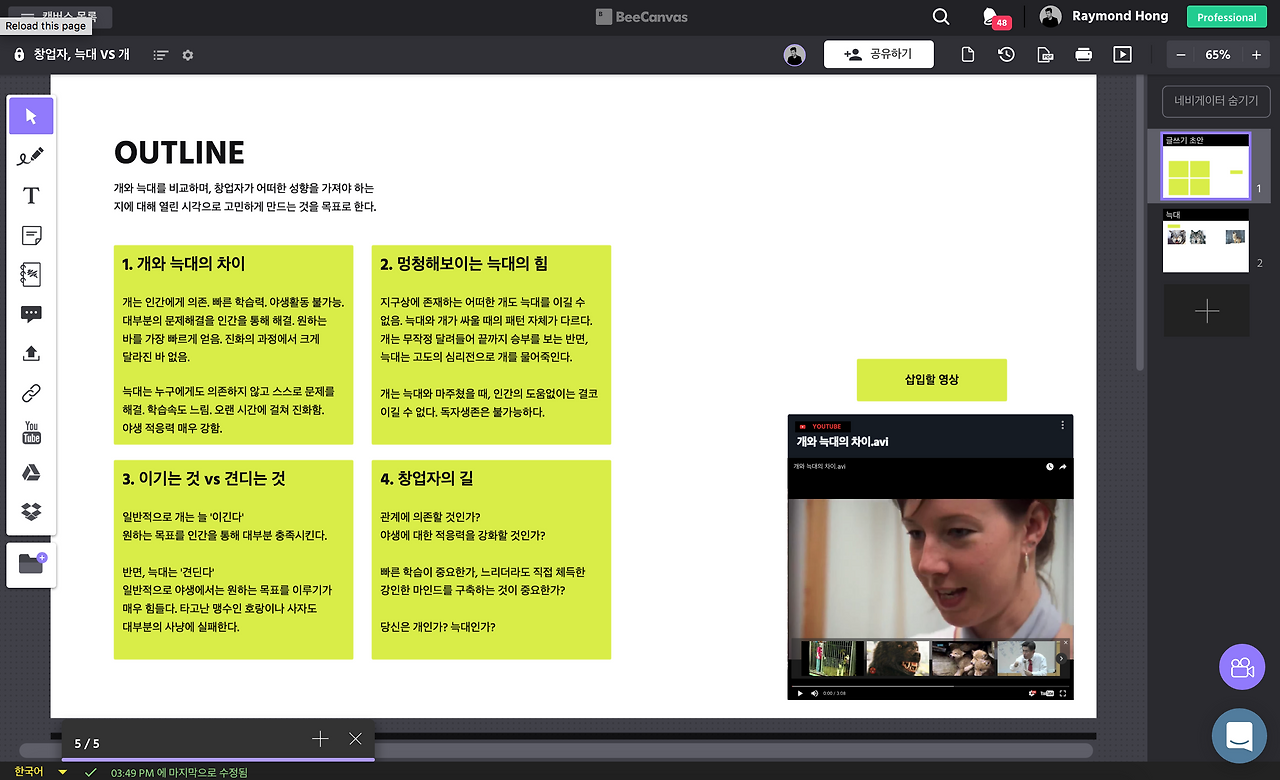The width and height of the screenshot is (1280, 780).
Task: Open the sticky note tool
Action: [31, 236]
